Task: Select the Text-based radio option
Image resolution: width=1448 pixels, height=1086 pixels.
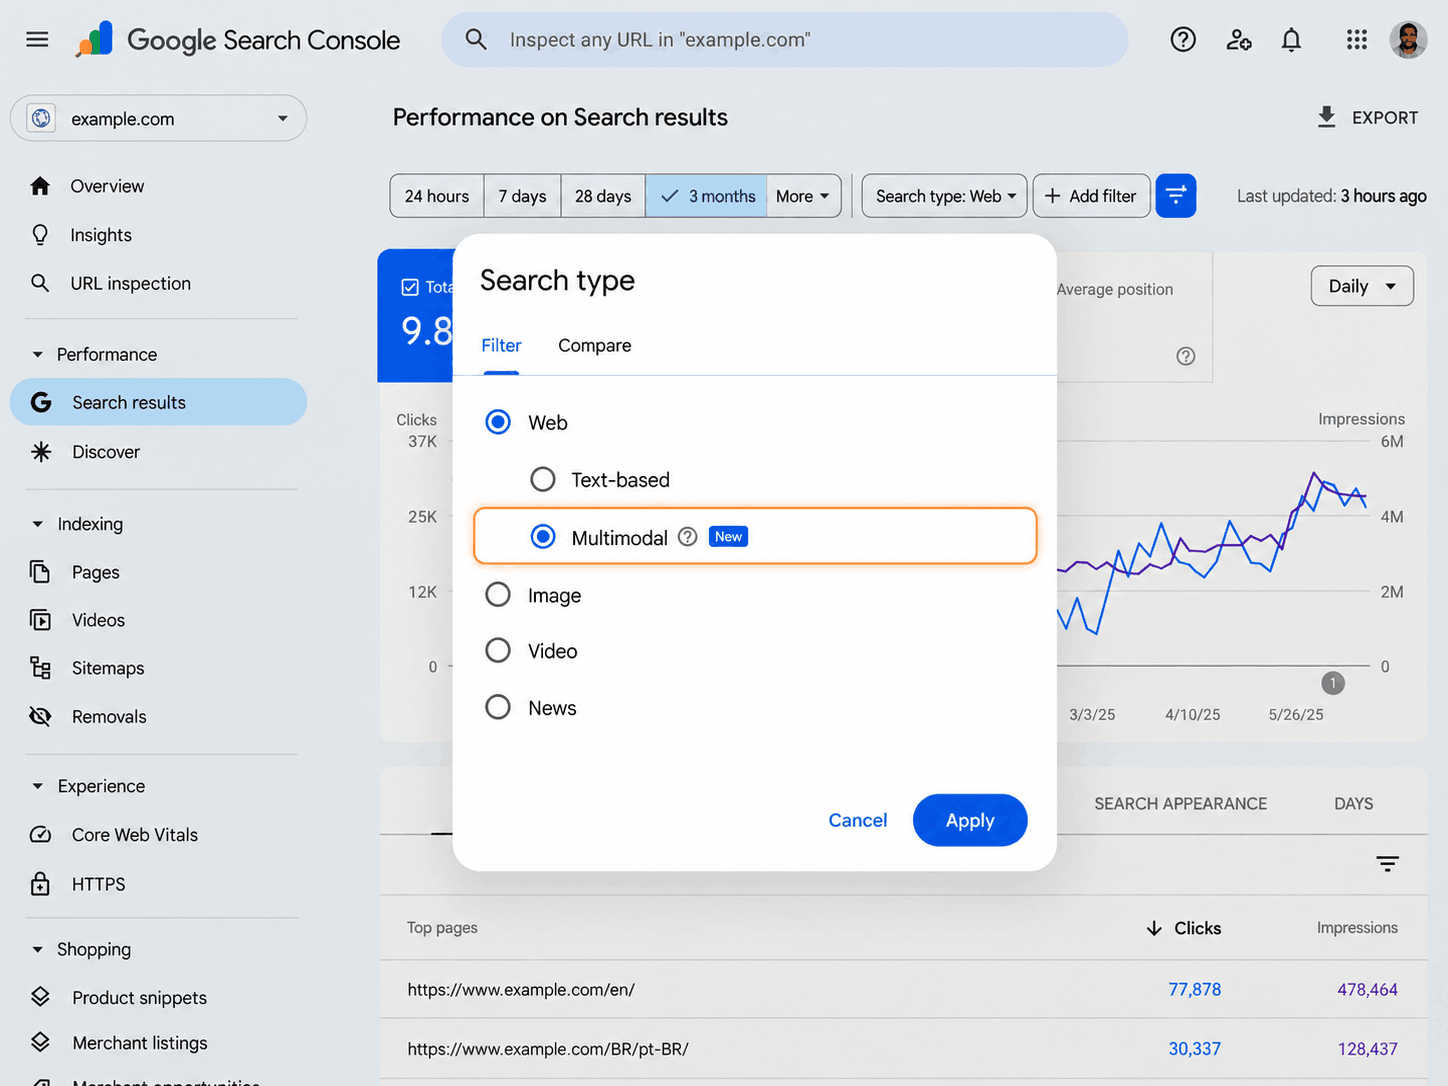Action: coord(543,480)
